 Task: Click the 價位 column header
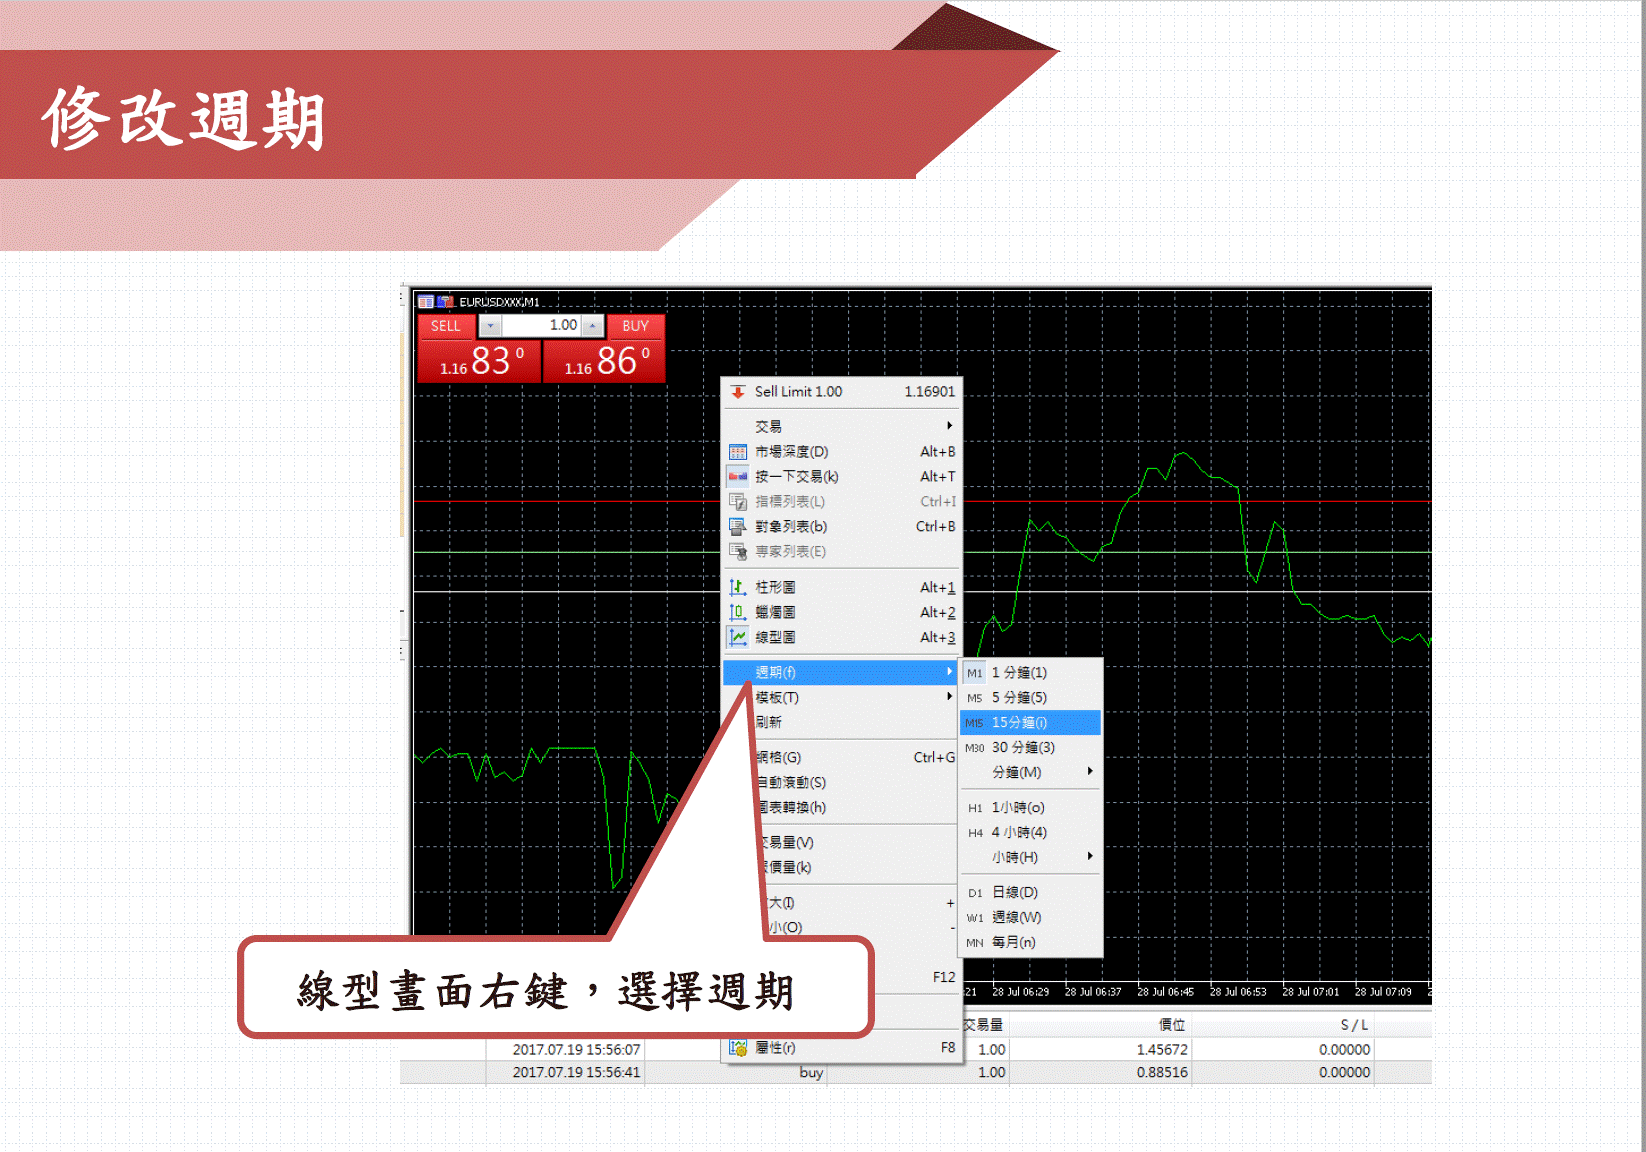point(1172,1025)
